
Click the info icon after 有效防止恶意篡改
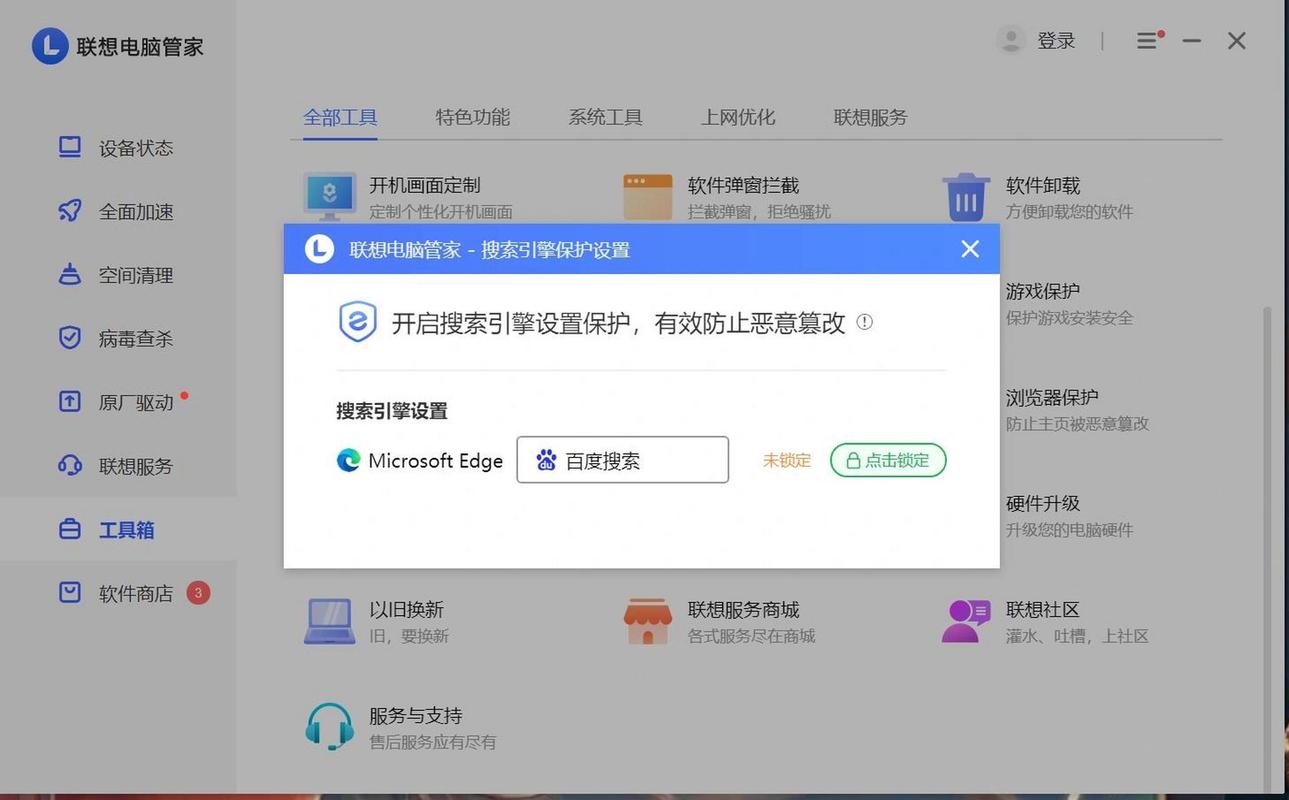click(x=865, y=322)
